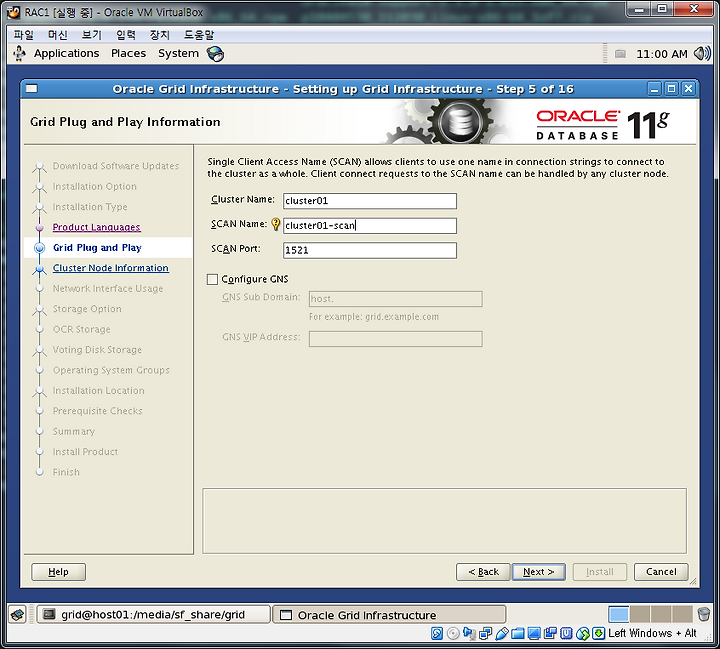
Task: Click into the SCAN Port field
Action: (370, 250)
